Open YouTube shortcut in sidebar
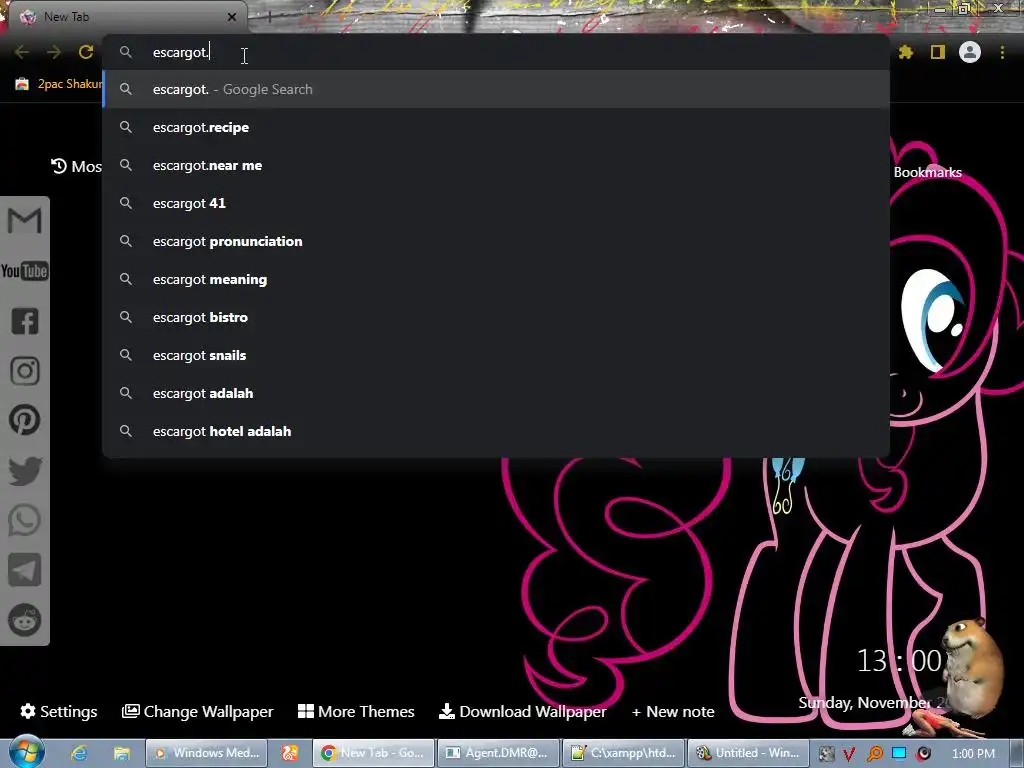Viewport: 1024px width, 768px height. coord(25,271)
